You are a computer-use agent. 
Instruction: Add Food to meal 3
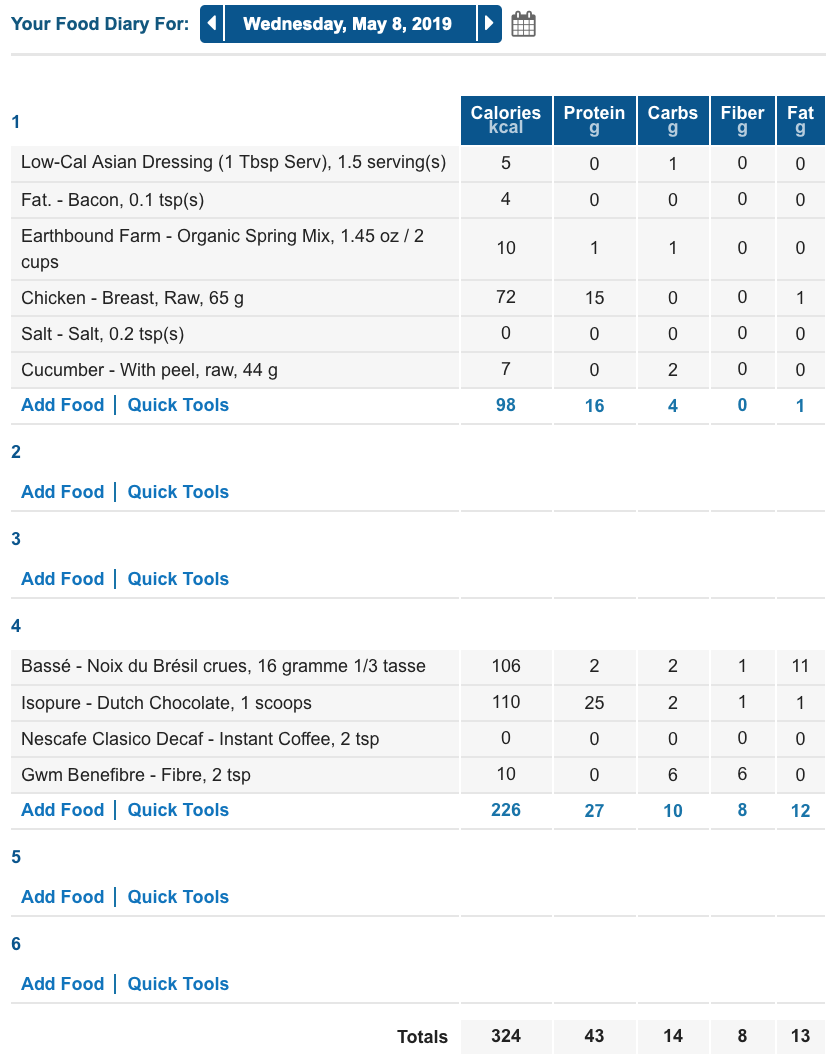pyautogui.click(x=63, y=579)
